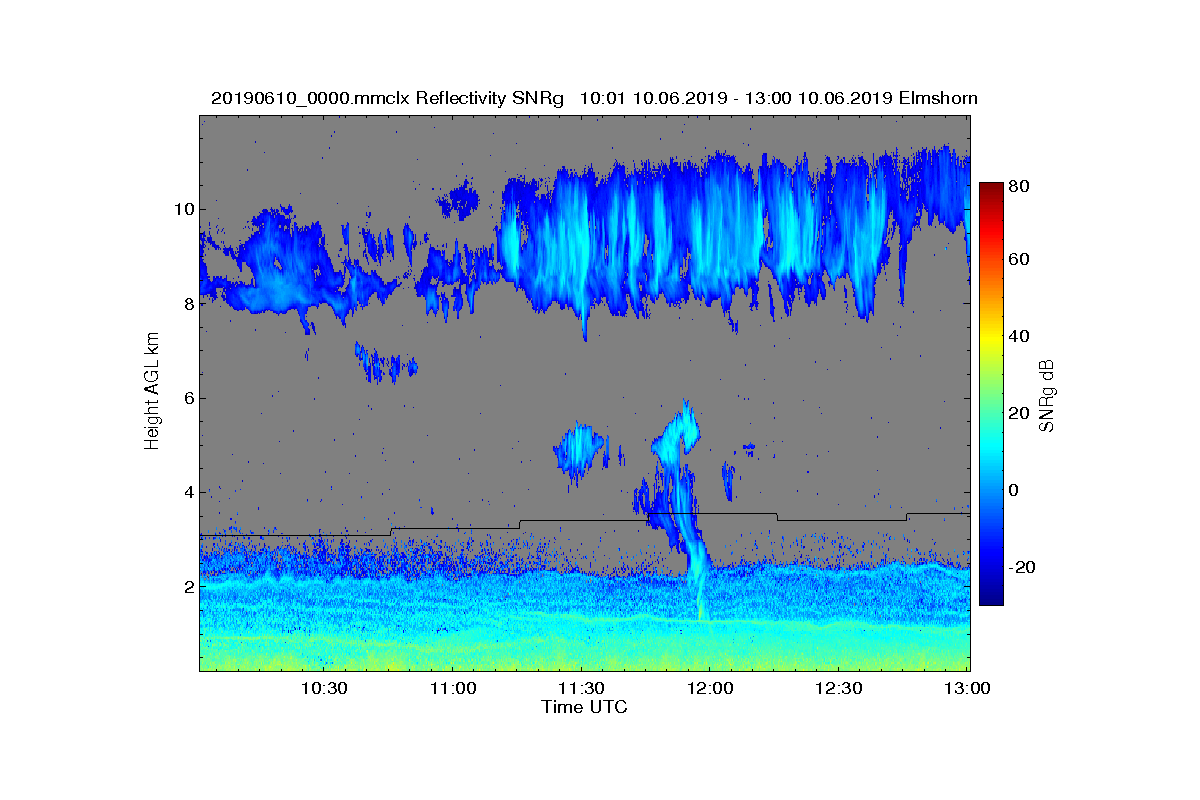
Task: Click the height label '4'
Action: pos(187,492)
